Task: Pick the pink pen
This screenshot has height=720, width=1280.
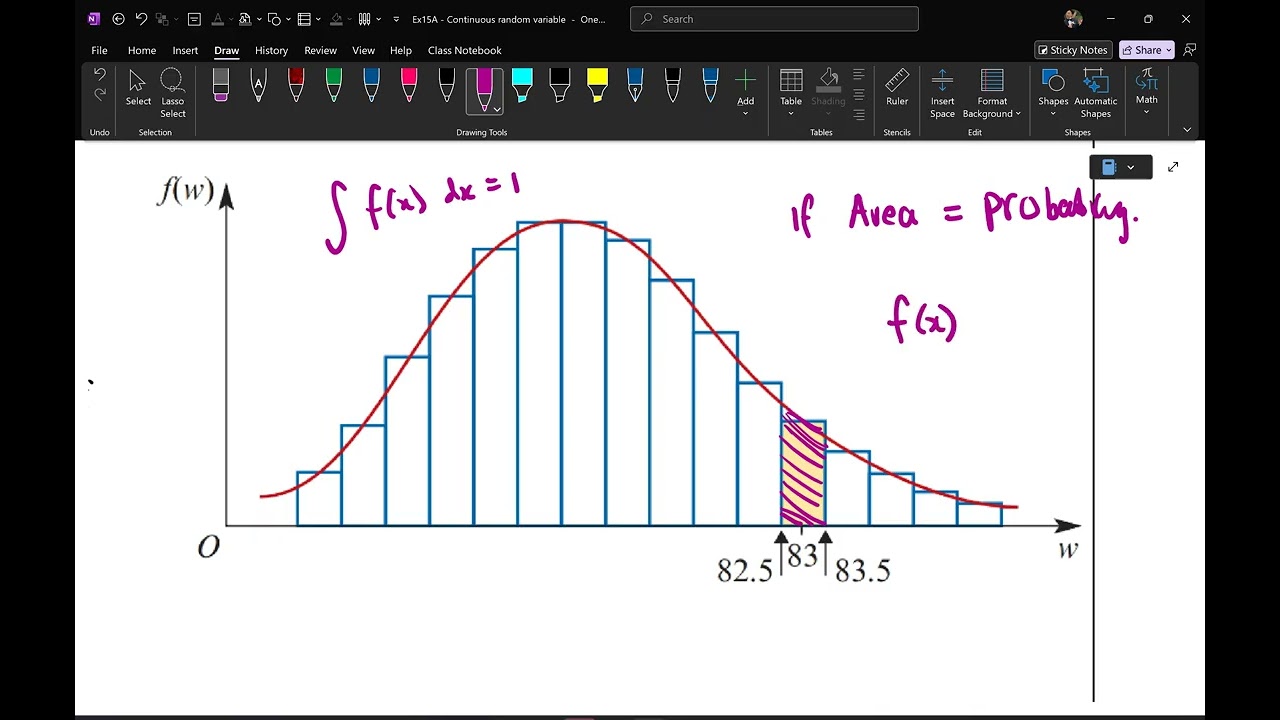Action: [409, 85]
